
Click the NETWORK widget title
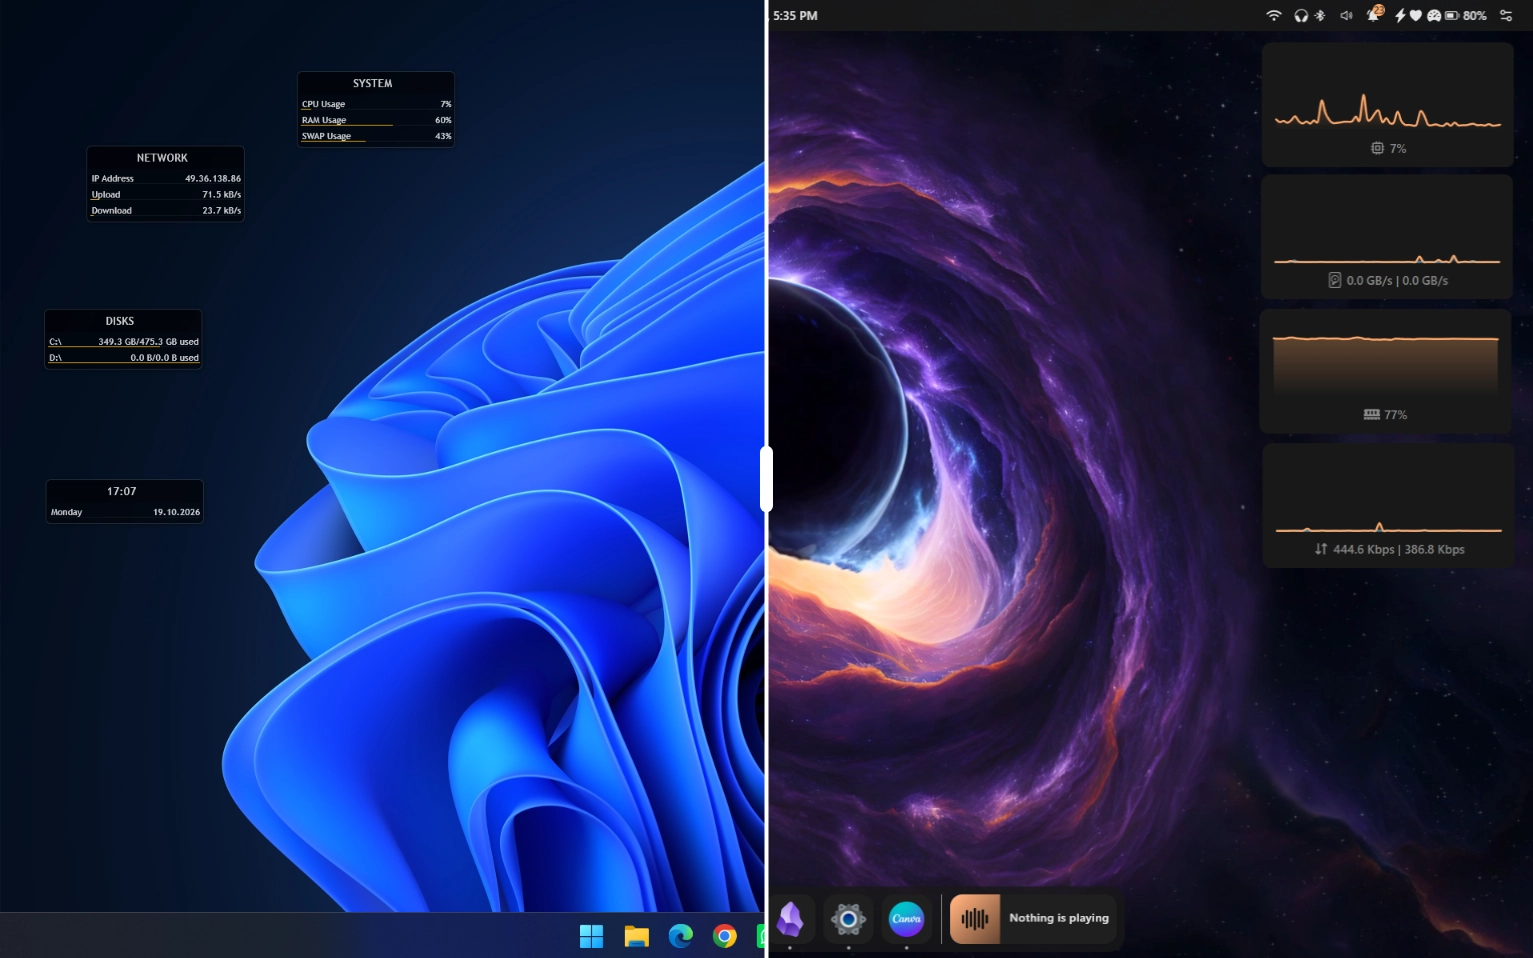coord(162,158)
